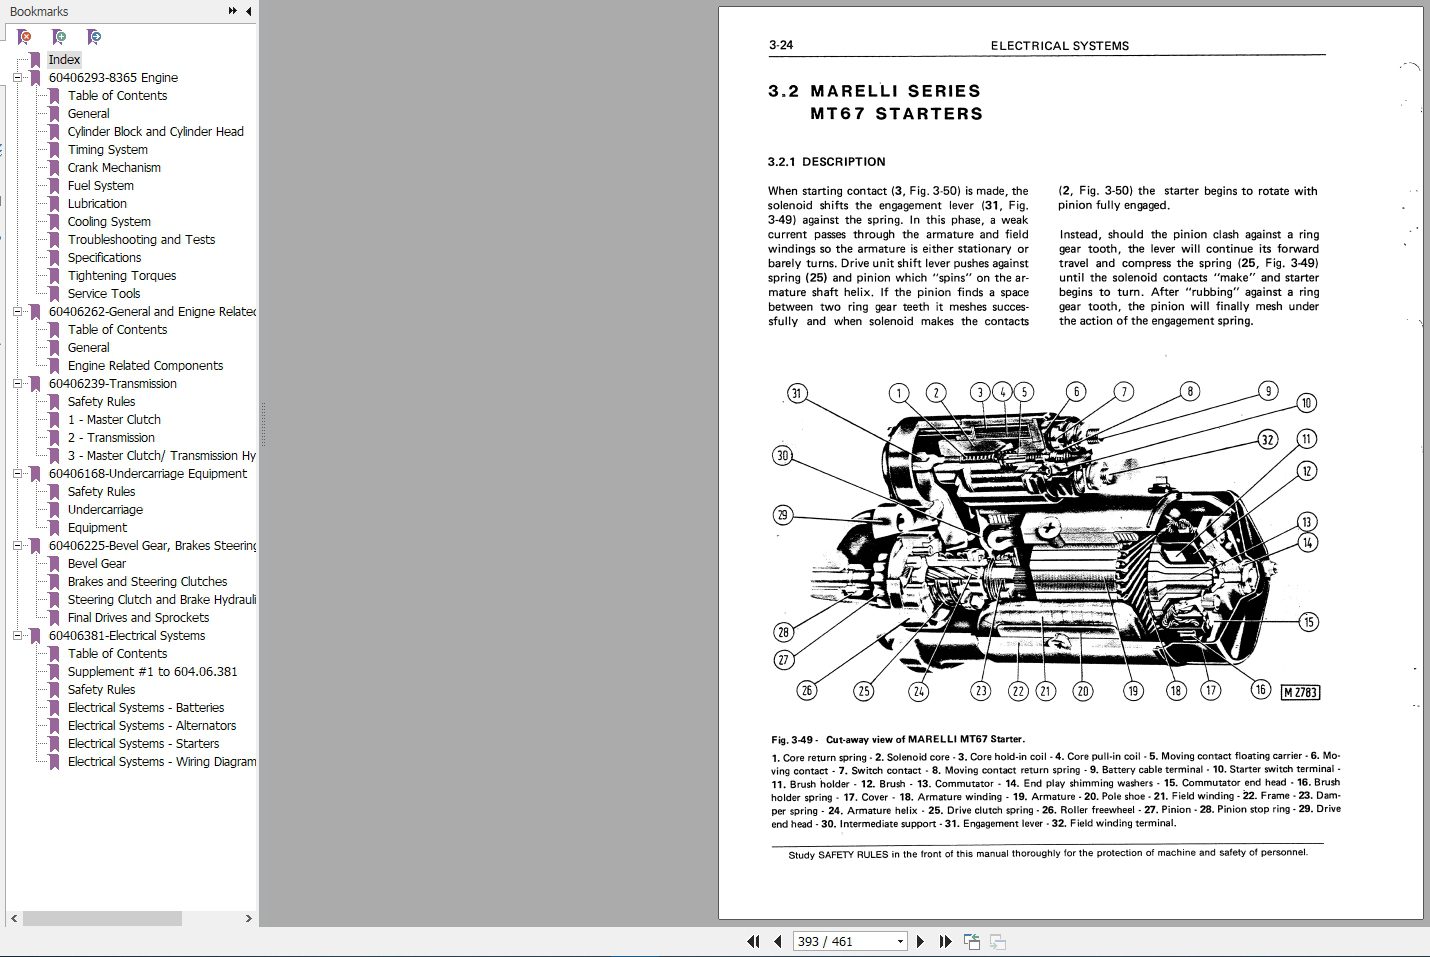Jump to the first page

coord(753,941)
